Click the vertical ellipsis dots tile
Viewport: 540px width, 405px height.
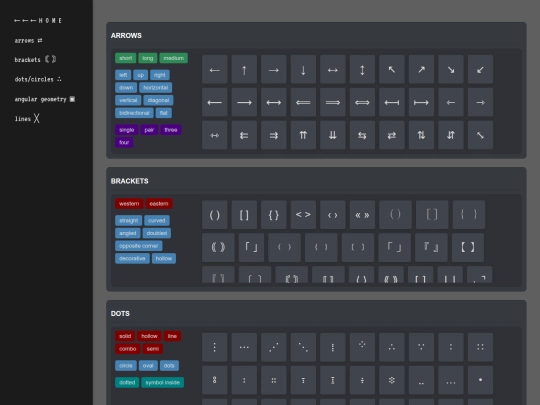215,347
